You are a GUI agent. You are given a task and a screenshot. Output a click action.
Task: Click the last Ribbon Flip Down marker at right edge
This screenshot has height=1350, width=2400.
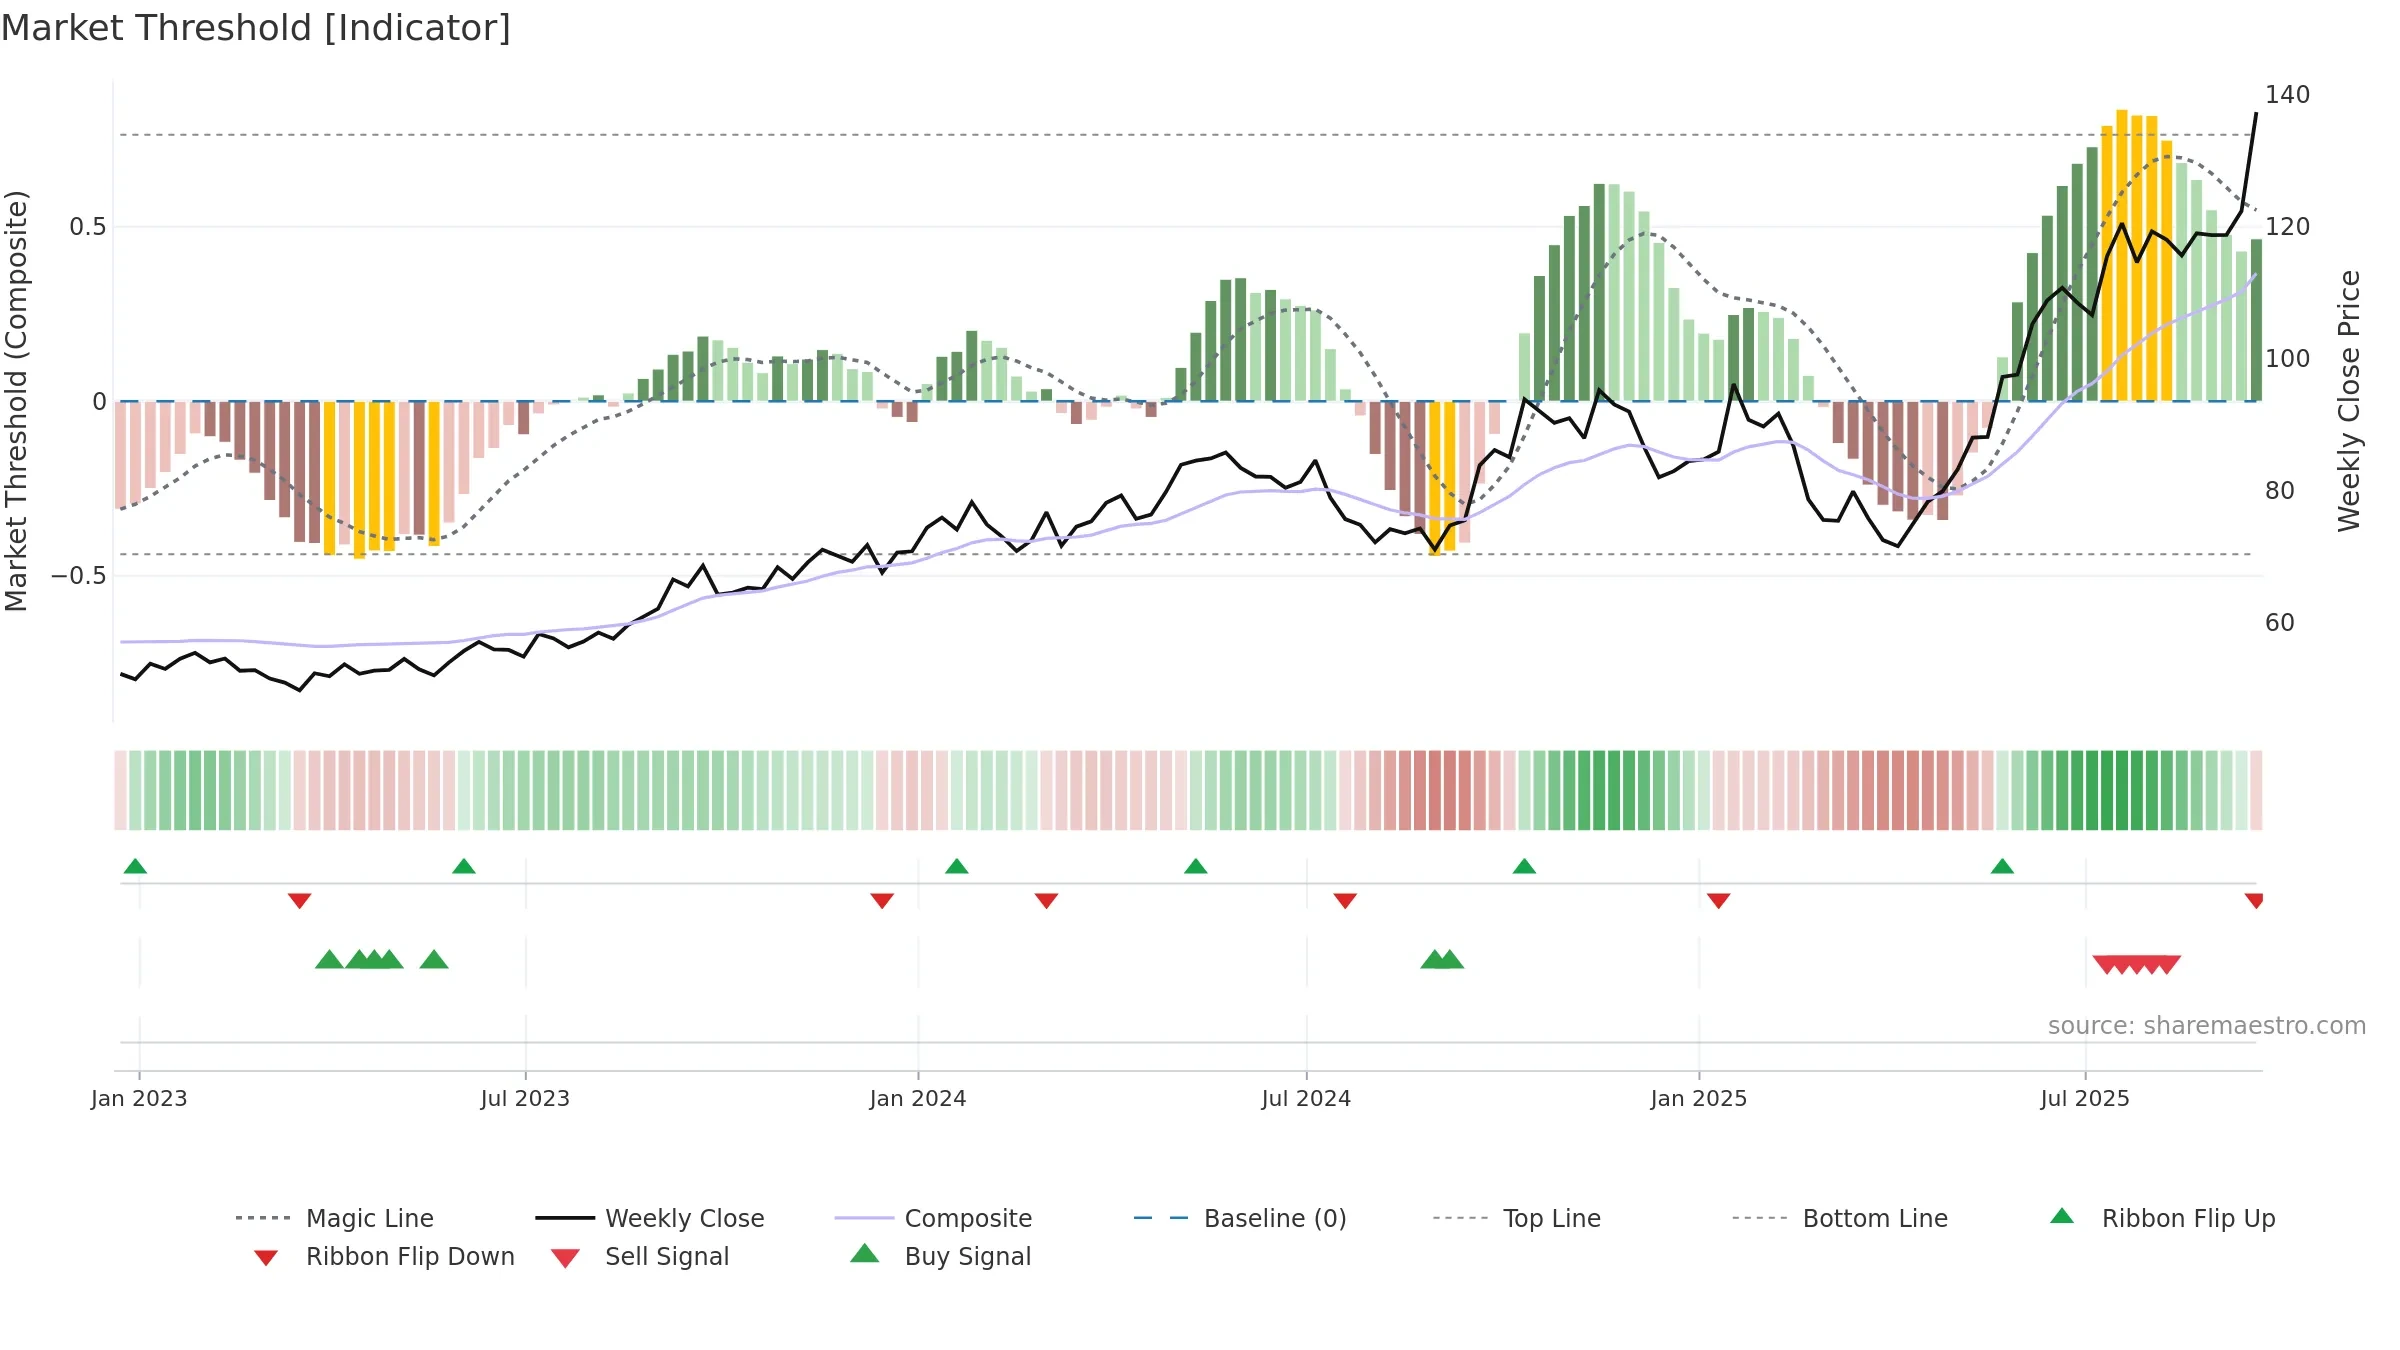[2254, 901]
